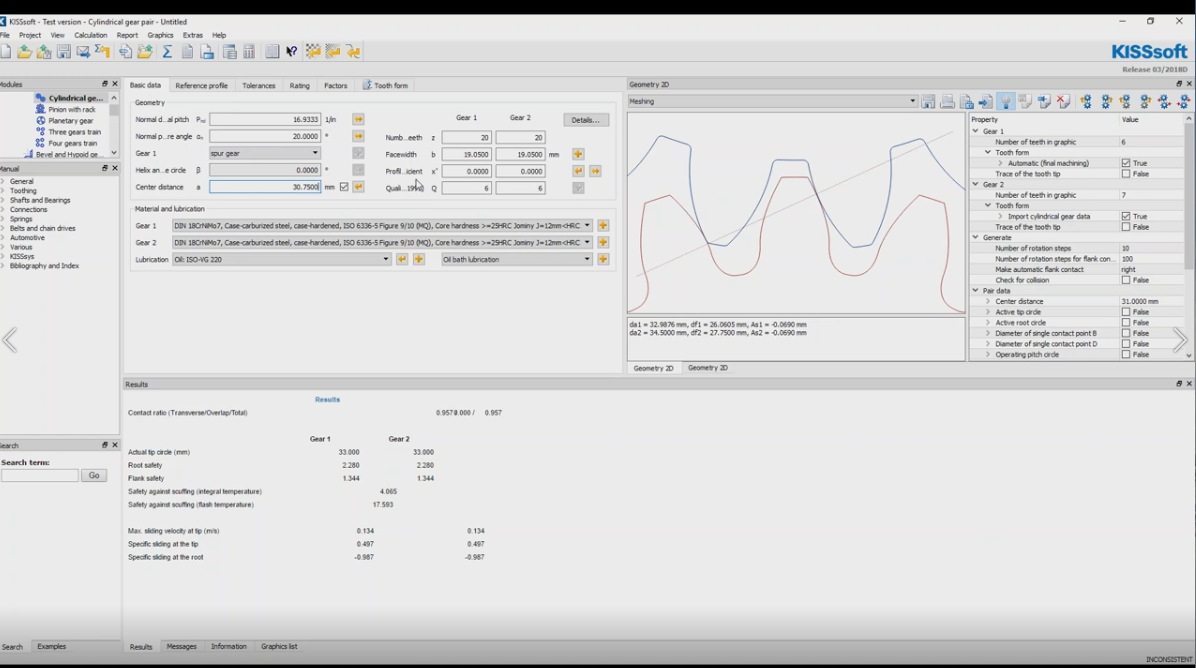Click the Open file folder icon
The height and width of the screenshot is (668, 1196).
24,52
